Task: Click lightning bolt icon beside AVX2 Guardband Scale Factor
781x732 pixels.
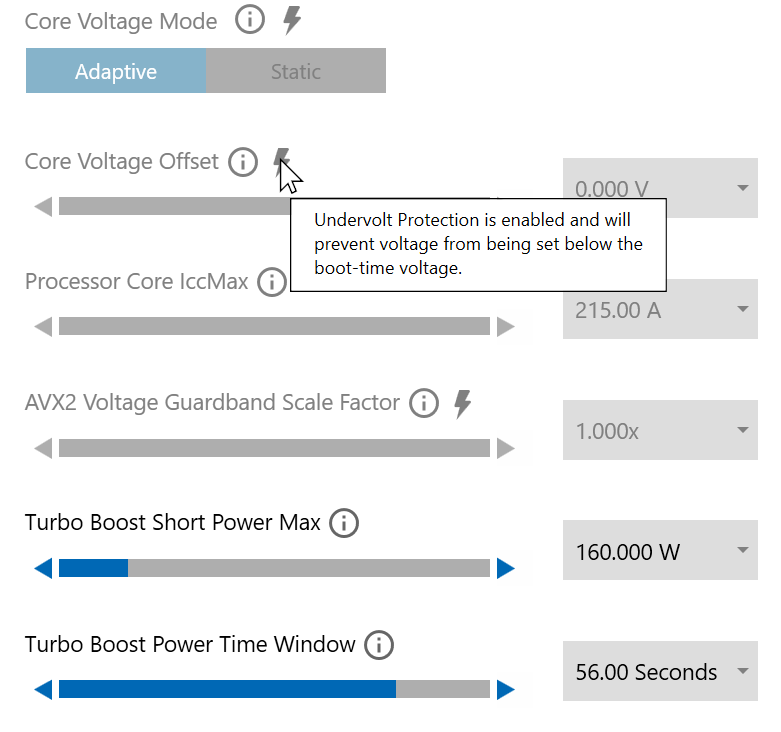Action: click(x=462, y=403)
